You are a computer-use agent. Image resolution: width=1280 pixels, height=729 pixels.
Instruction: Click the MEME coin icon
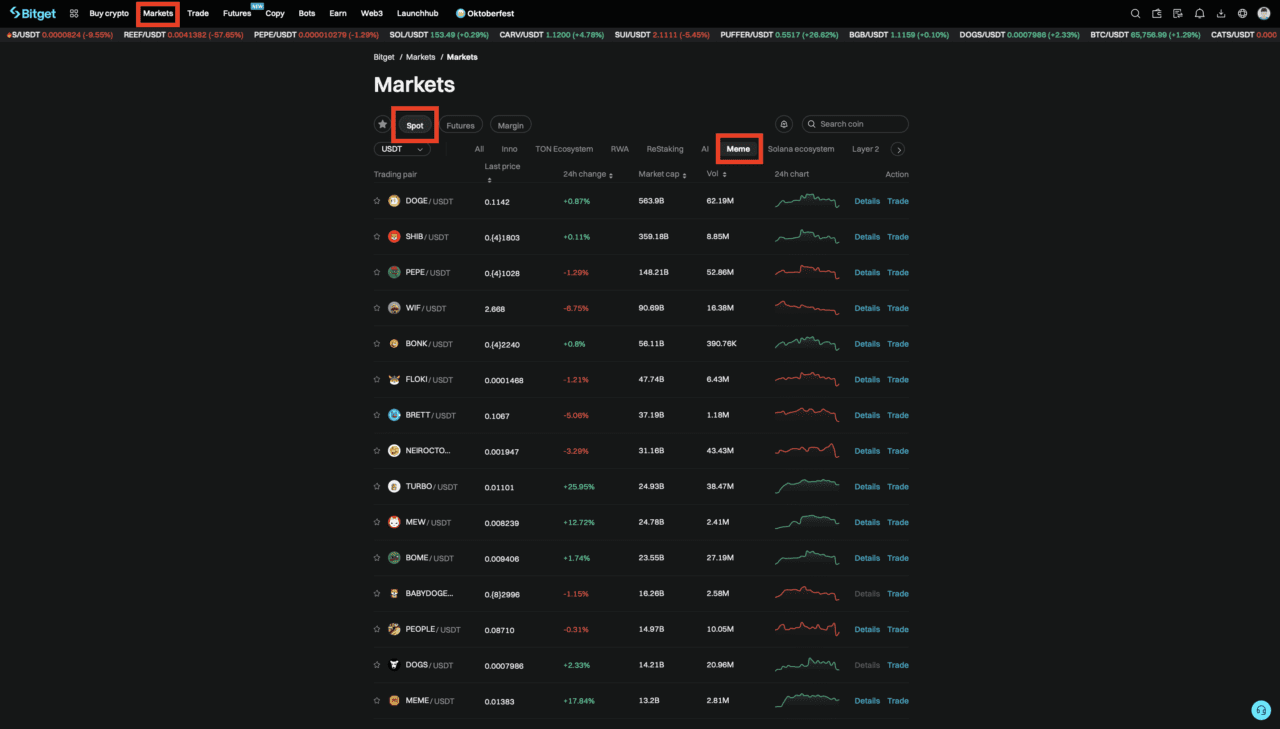point(394,701)
